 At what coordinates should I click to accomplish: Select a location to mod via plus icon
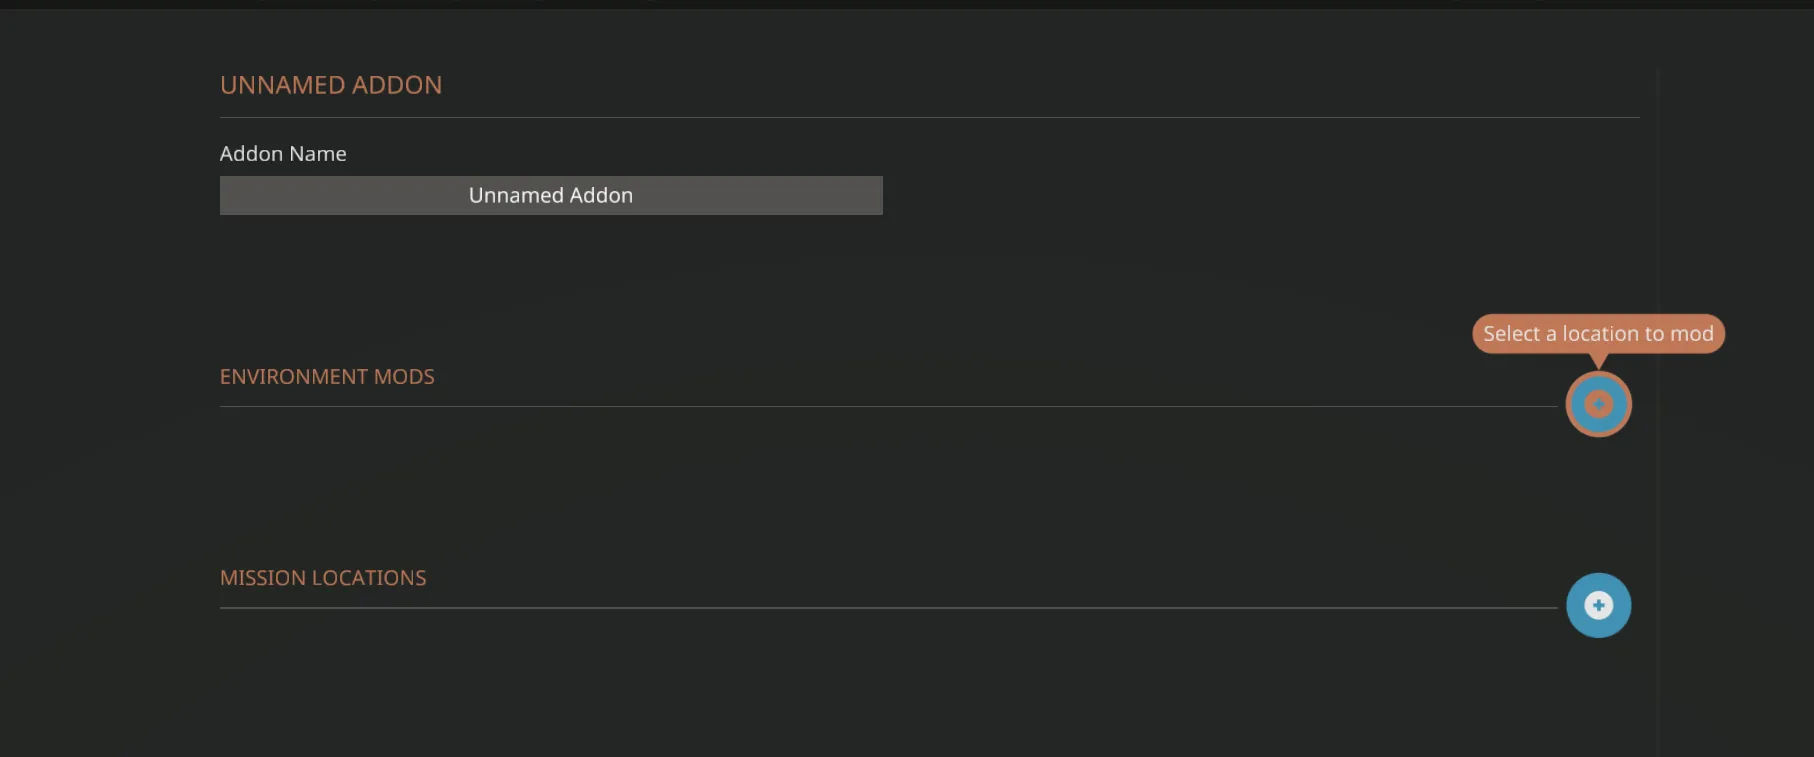[1598, 404]
